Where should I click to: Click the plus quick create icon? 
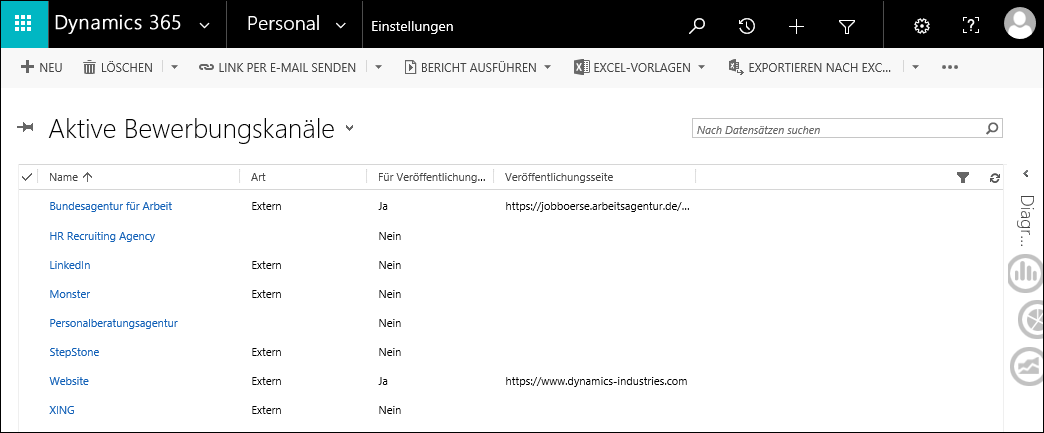796,26
